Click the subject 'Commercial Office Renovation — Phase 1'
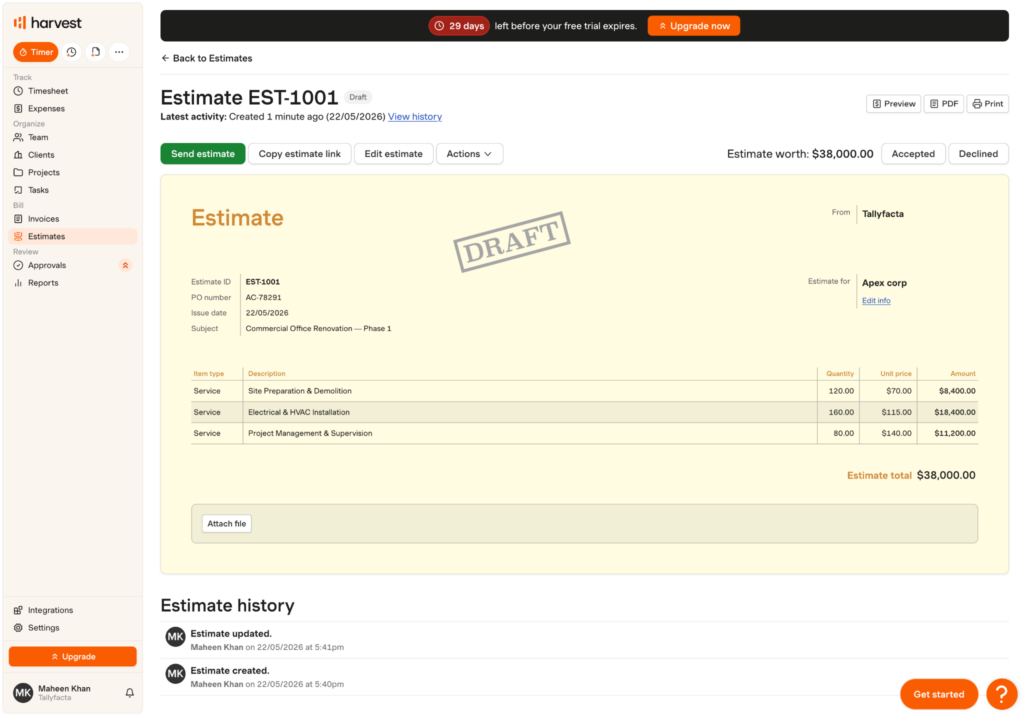 pyautogui.click(x=319, y=329)
